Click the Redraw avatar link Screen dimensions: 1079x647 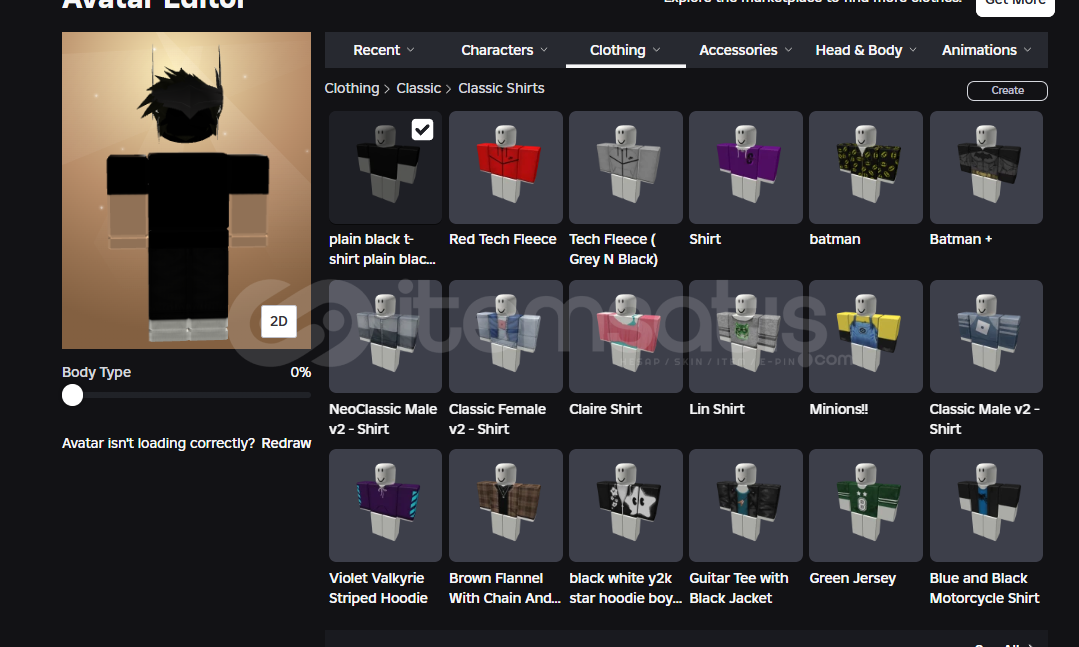click(286, 443)
